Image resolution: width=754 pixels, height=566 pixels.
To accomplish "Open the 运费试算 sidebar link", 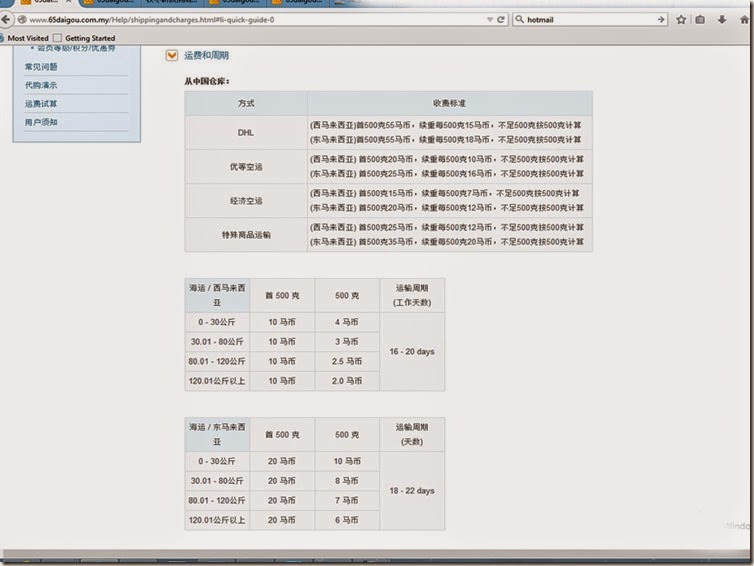I will click(41, 103).
